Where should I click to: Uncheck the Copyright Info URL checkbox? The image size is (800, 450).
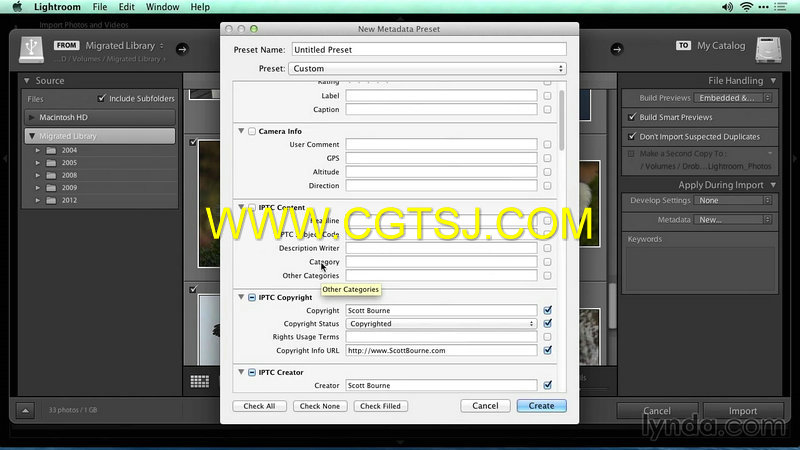point(547,350)
